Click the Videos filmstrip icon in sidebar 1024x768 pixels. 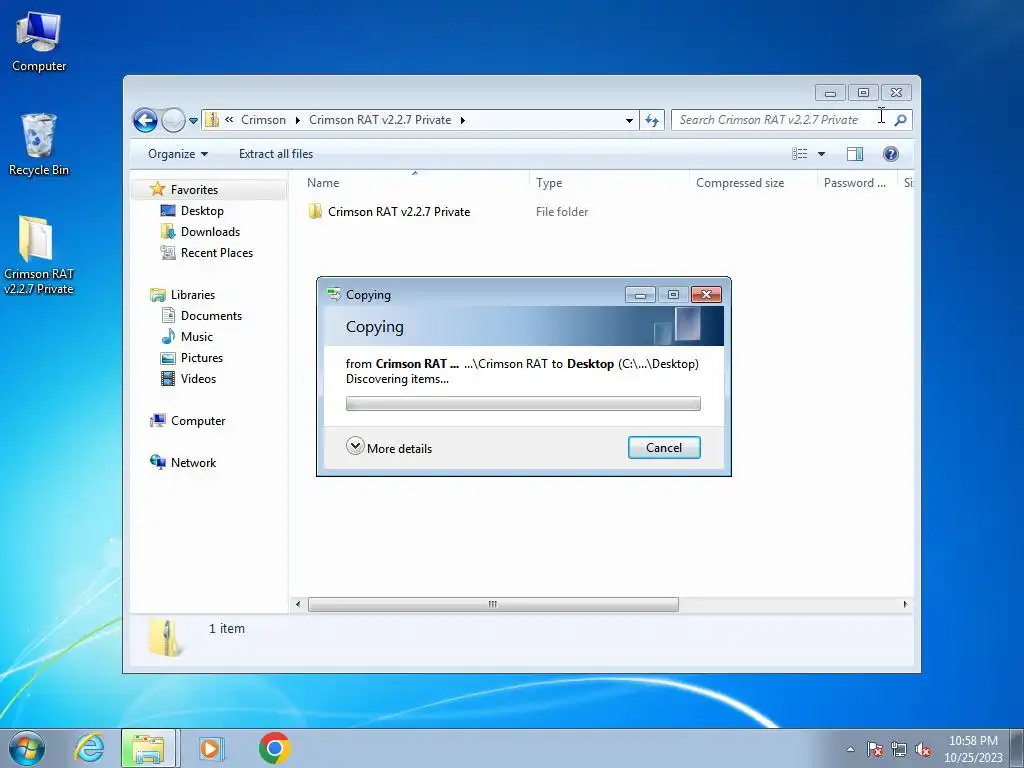tap(168, 379)
